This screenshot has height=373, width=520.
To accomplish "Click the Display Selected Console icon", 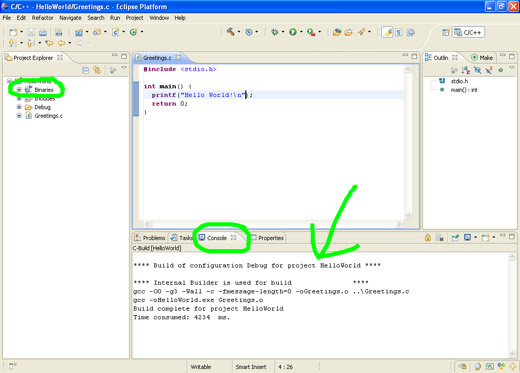I will 468,237.
